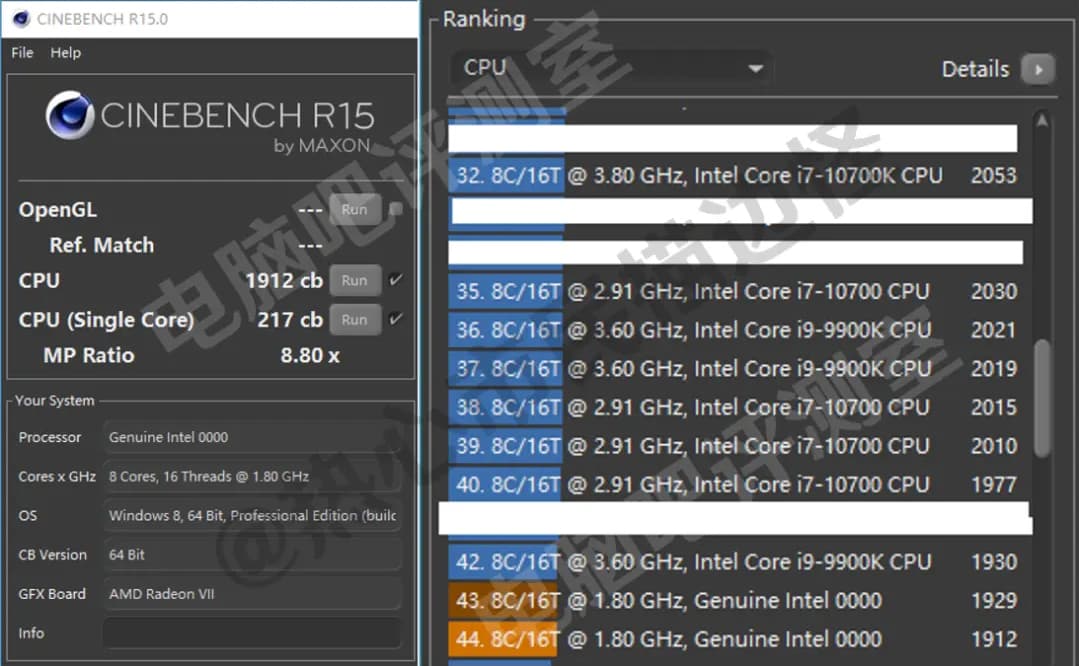Select ranking entry 38 i7-10700 2015
1079x666 pixels.
point(736,407)
